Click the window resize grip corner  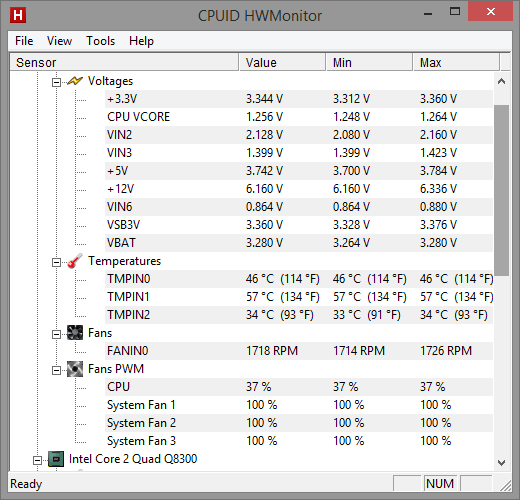click(505, 485)
